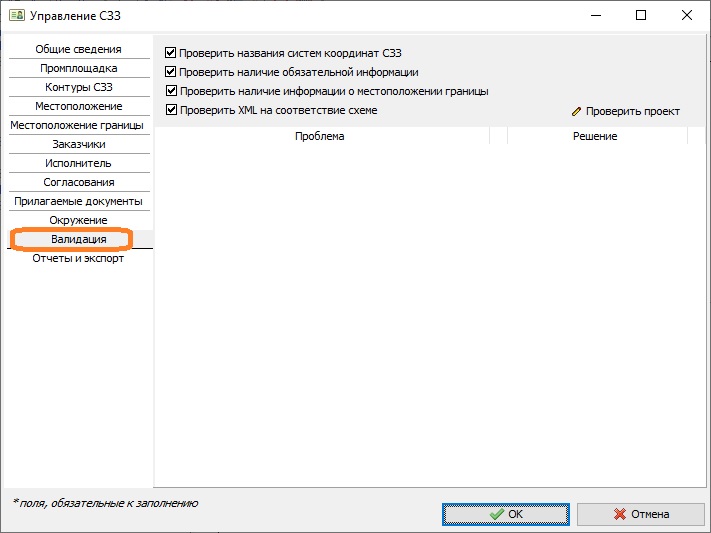Show the Прилагаемые документы tab
The image size is (711, 533).
78,201
